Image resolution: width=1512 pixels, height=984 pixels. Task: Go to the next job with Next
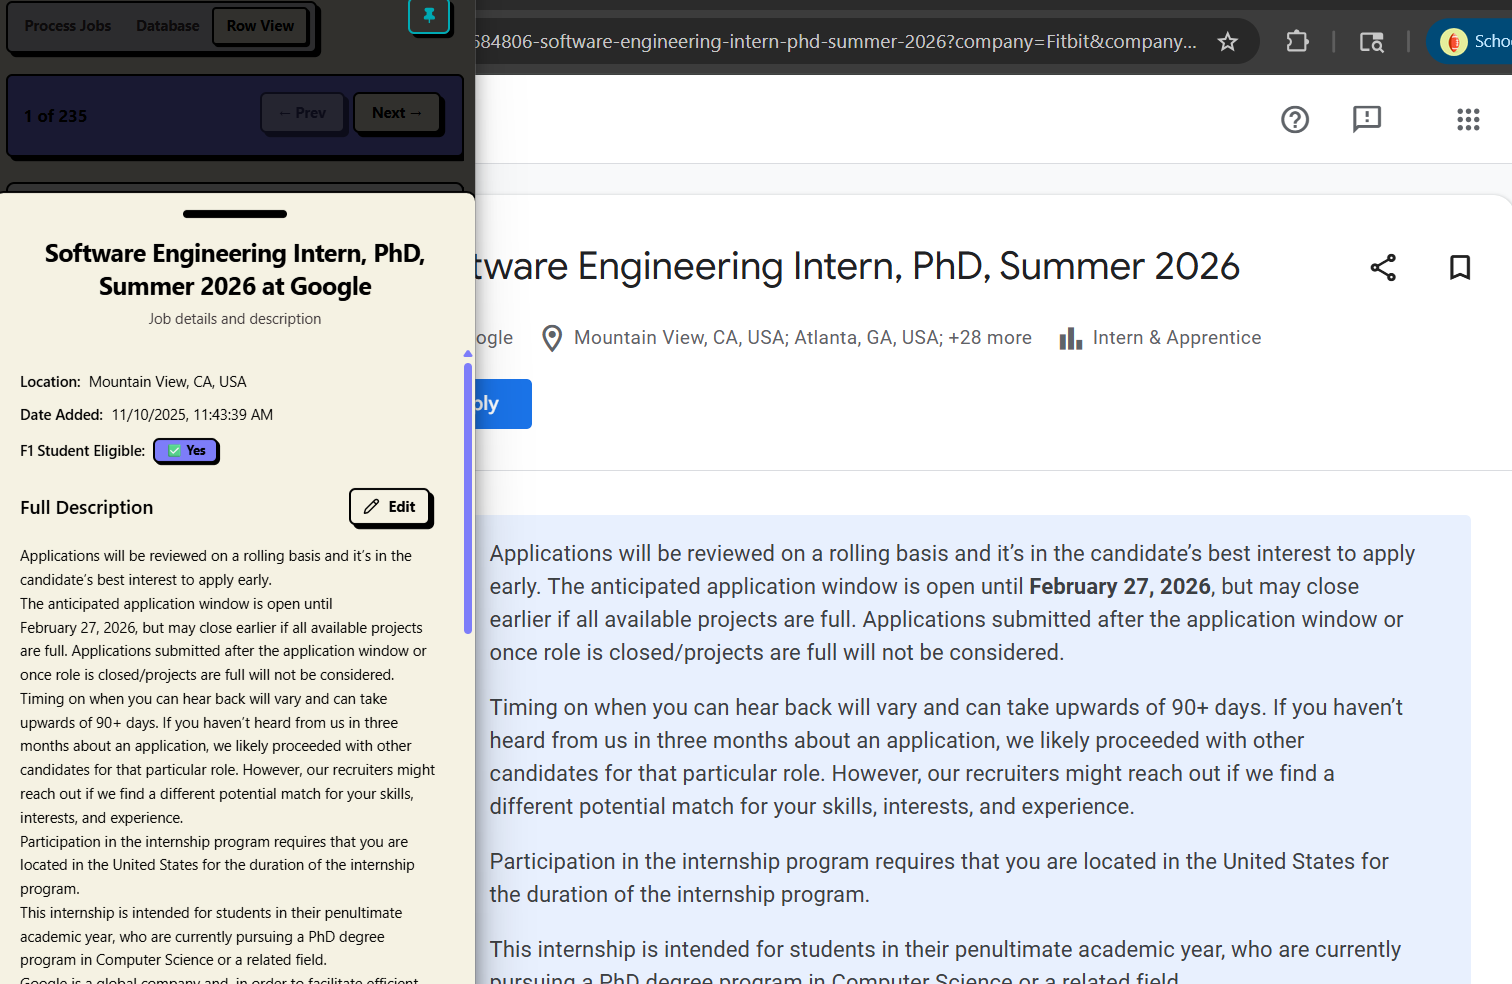click(396, 113)
